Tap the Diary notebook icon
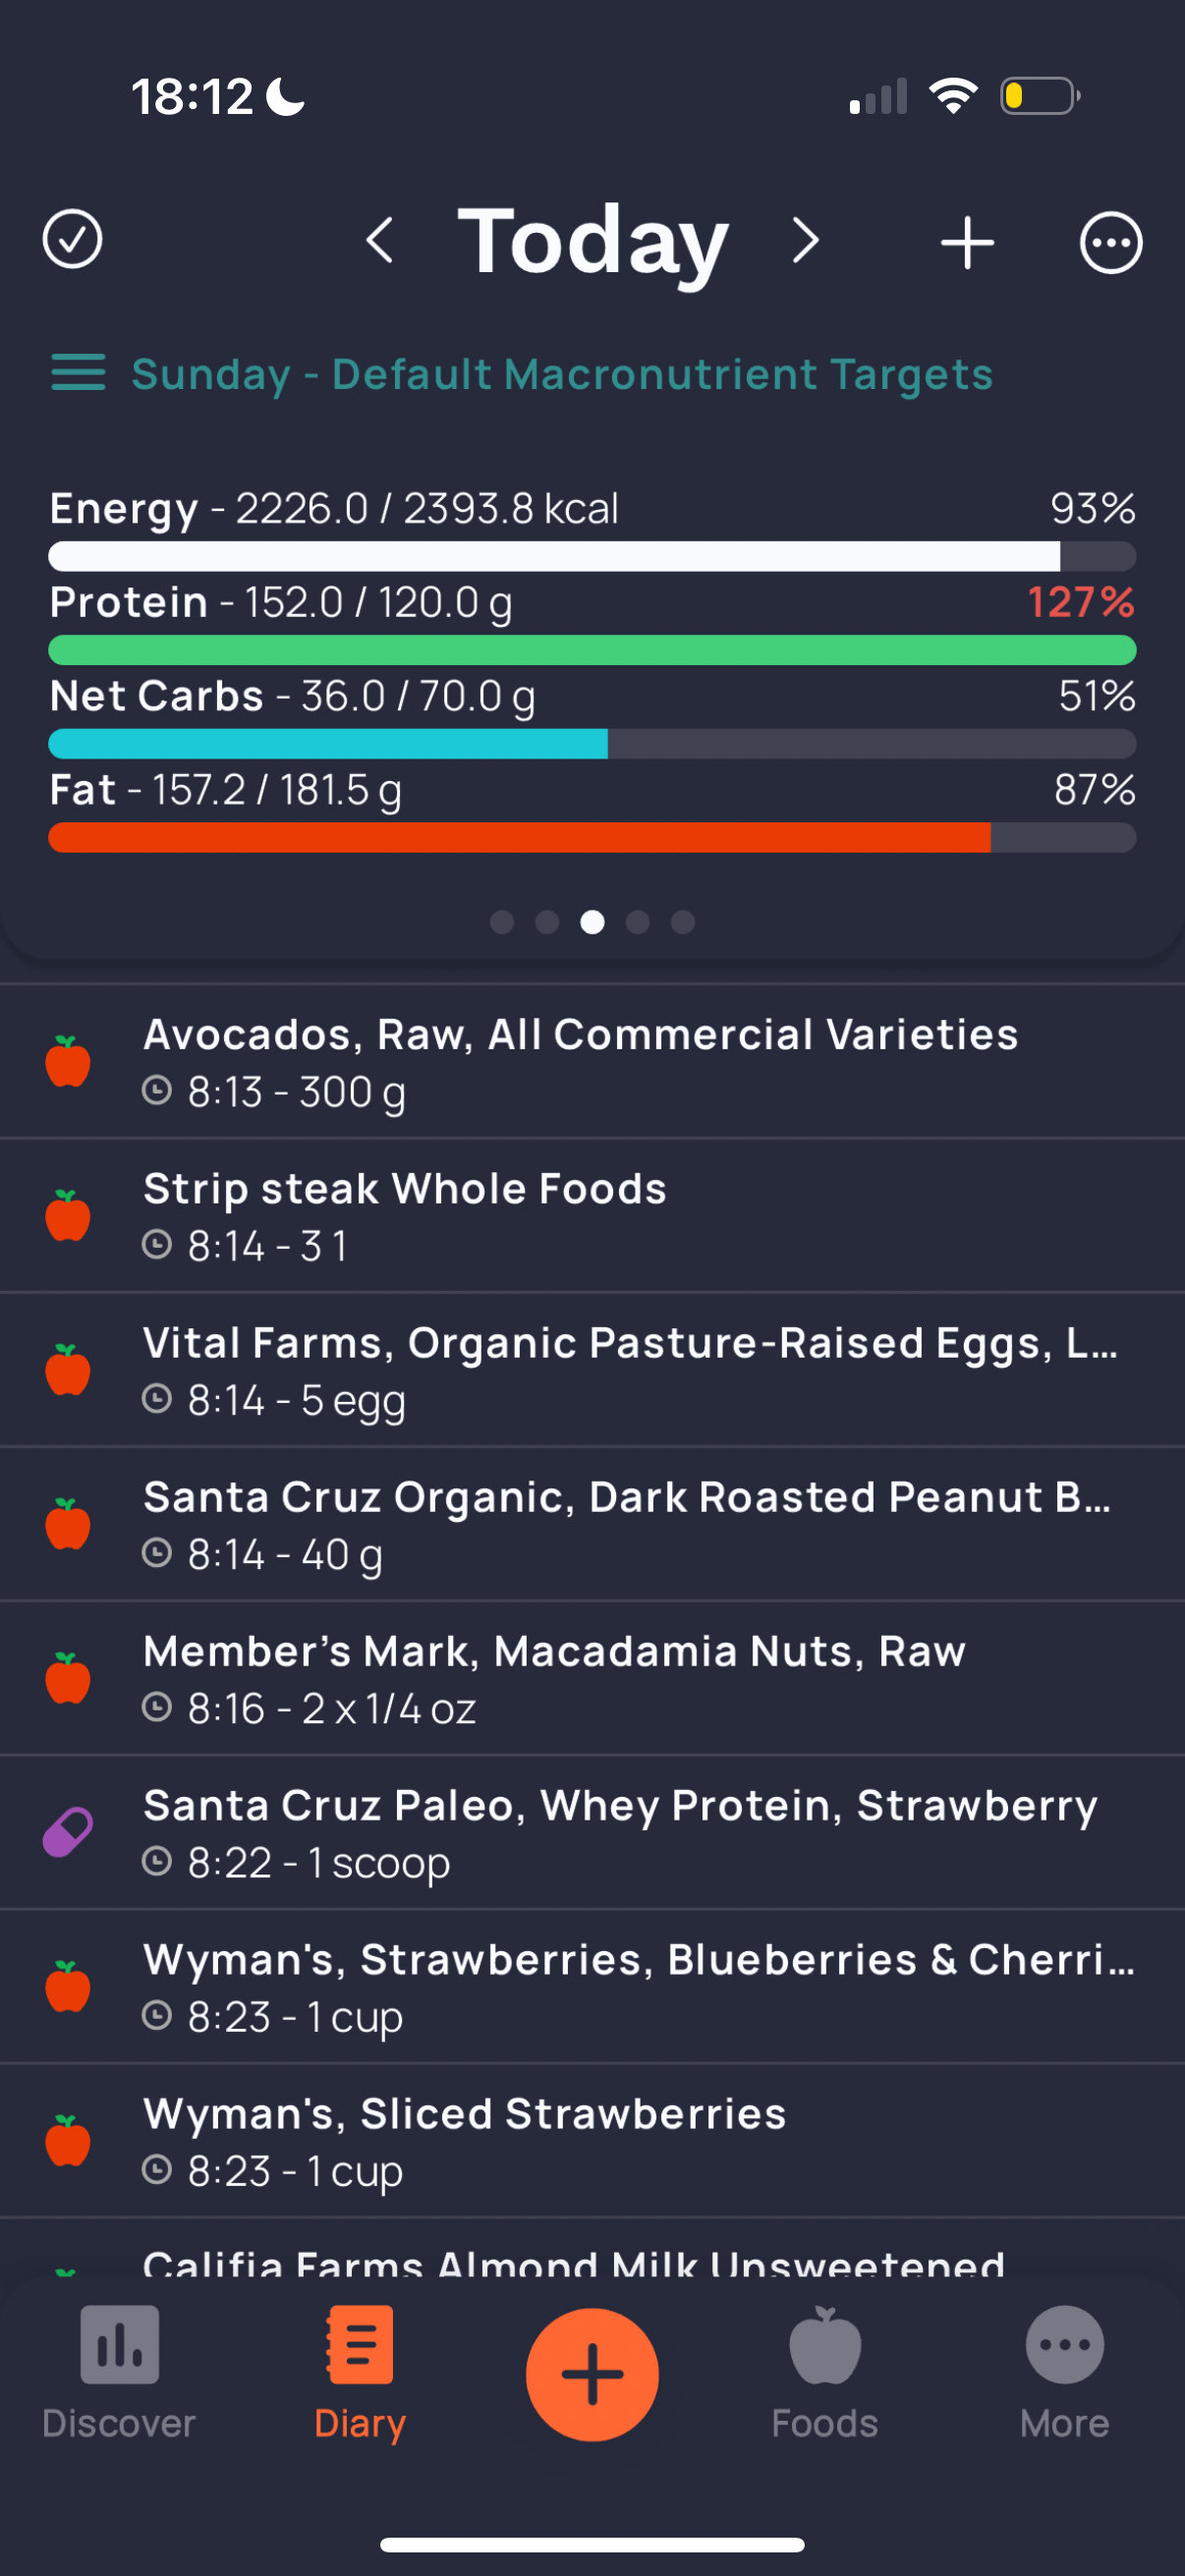 tap(360, 2345)
